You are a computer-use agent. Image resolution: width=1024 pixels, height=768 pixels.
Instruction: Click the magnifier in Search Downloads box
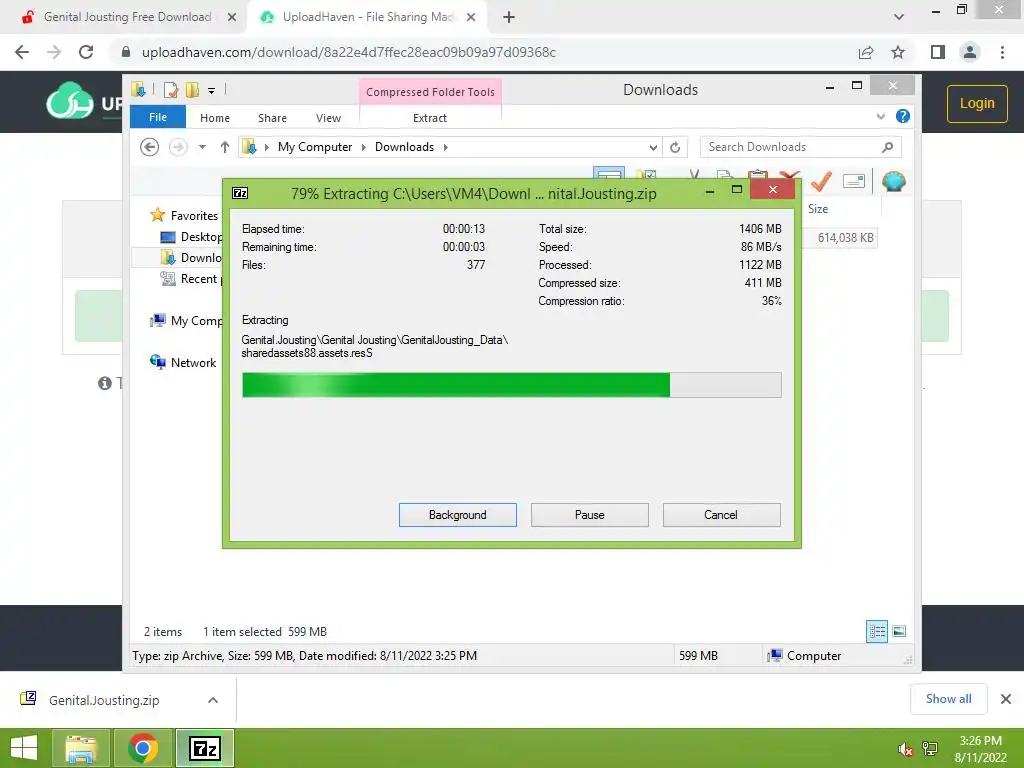[887, 147]
